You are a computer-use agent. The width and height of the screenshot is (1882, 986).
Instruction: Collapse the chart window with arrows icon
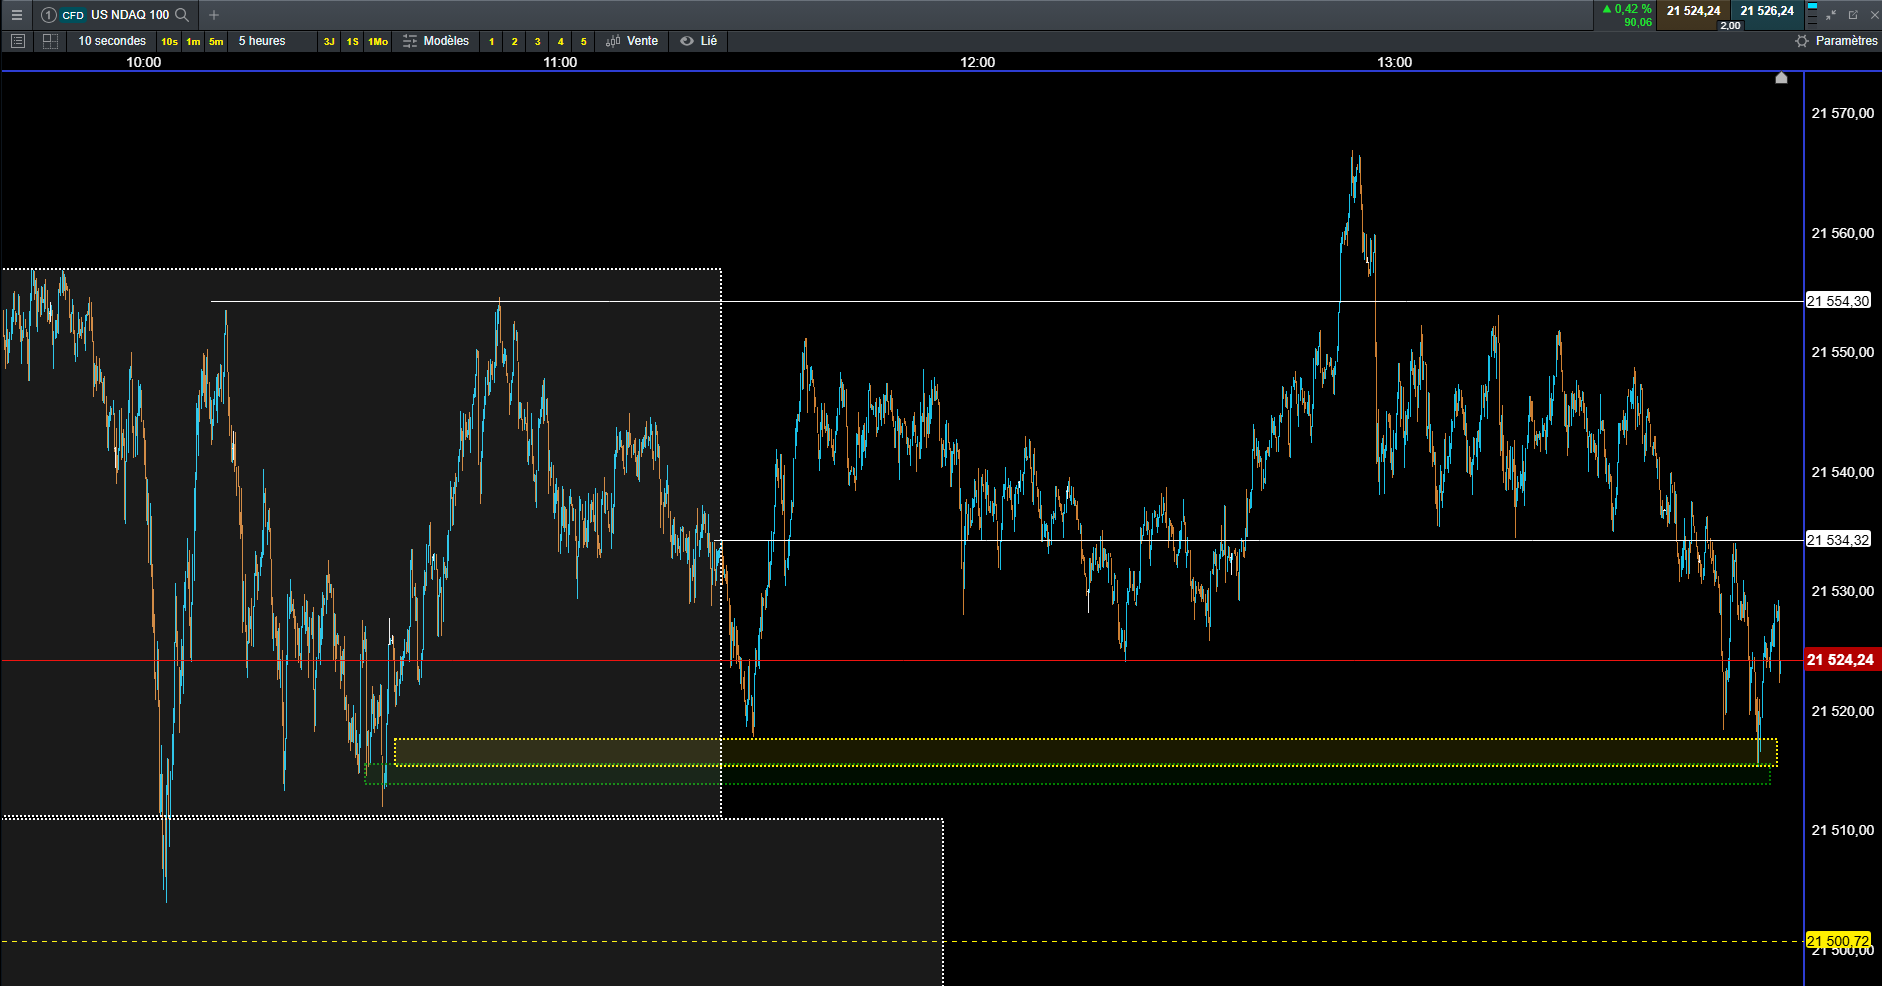(1831, 15)
